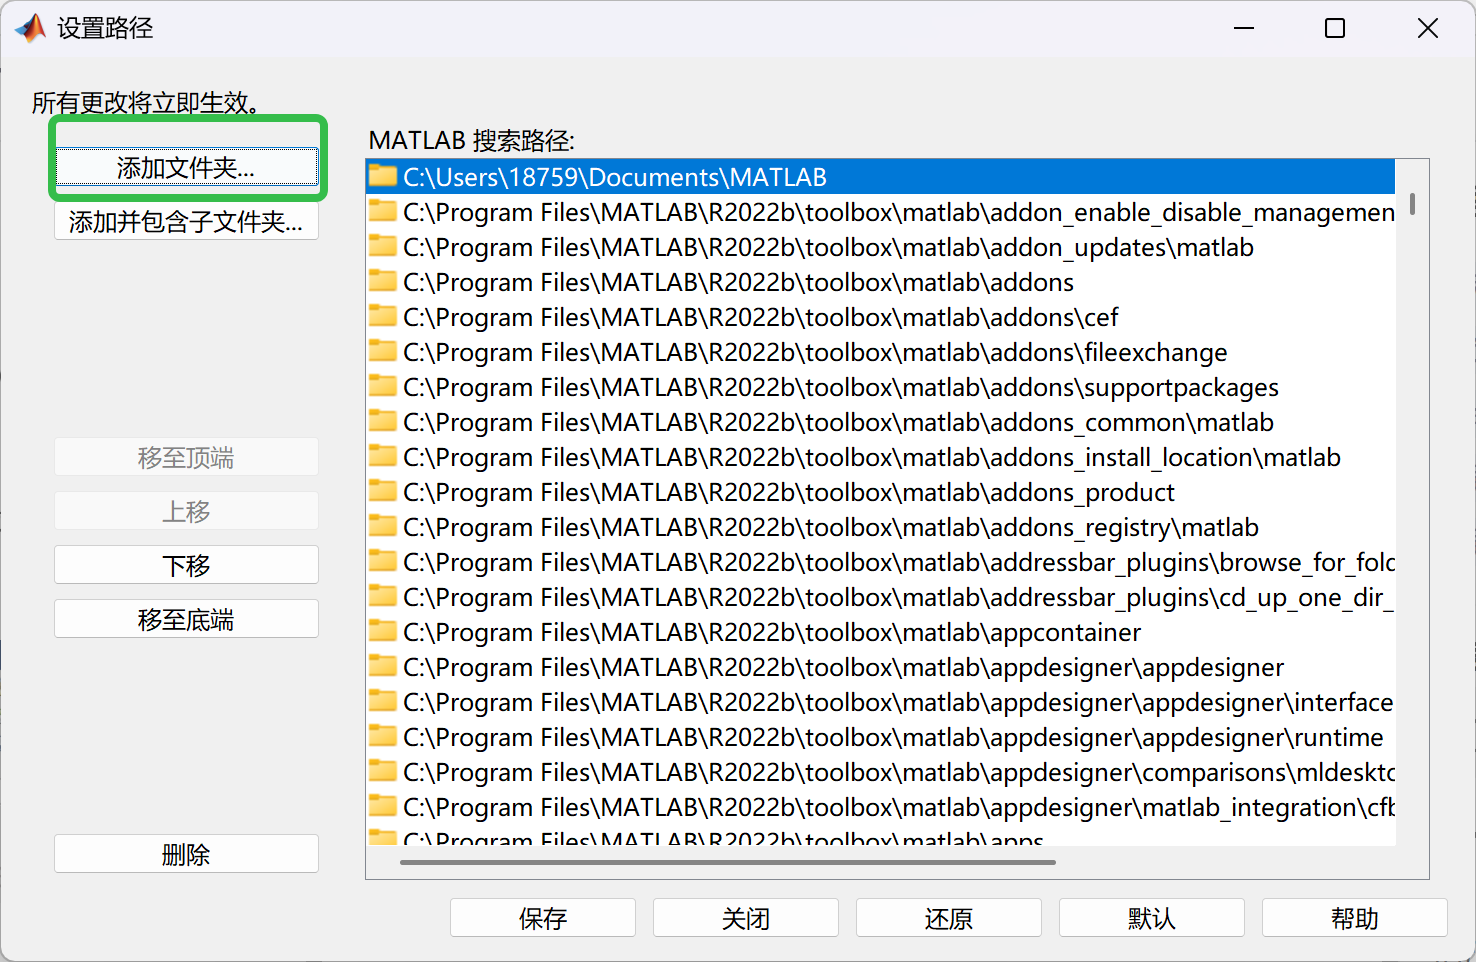Move selected path down with 下移
Screen dimensions: 1476x962
[x=186, y=565]
